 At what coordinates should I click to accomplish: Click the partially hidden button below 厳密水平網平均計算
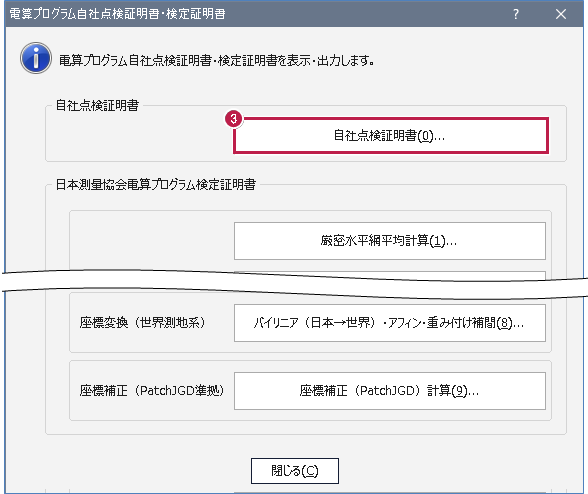[x=390, y=276]
